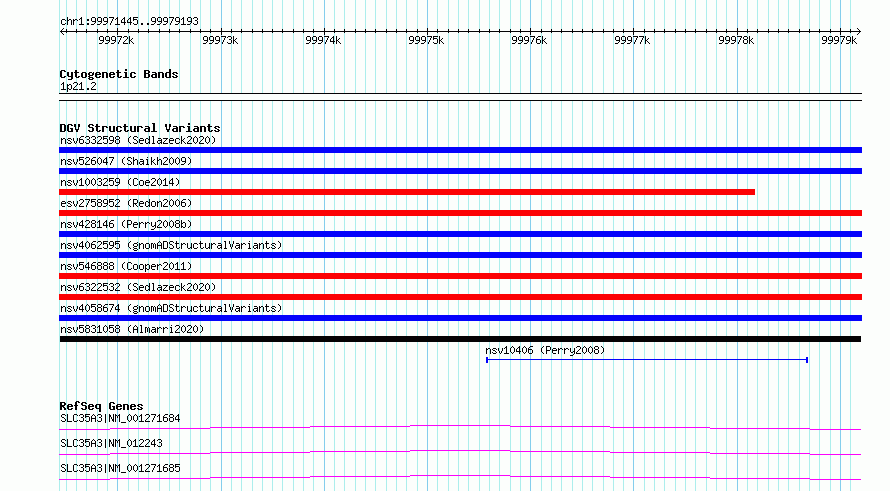Open variant label nsv5831058 (Almarri2020)

point(132,329)
